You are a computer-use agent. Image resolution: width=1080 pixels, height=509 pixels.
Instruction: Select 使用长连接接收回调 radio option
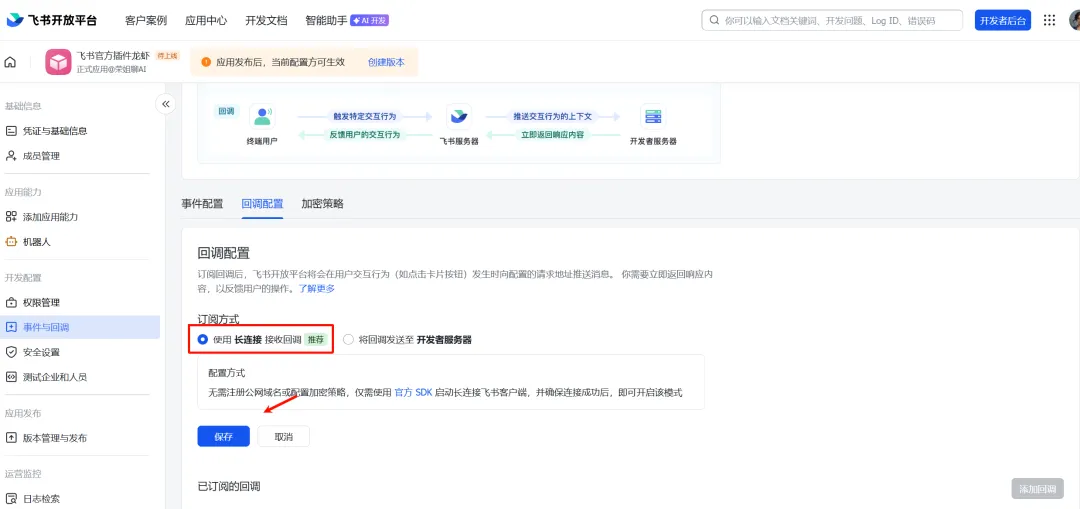(202, 340)
